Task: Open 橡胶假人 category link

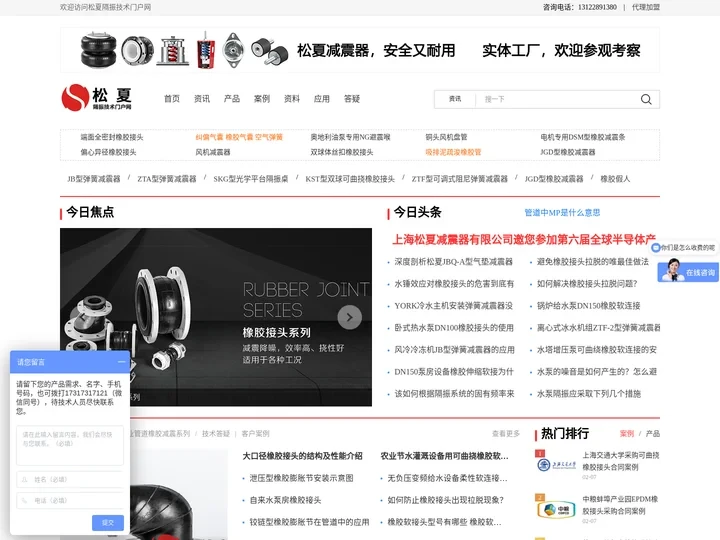Action: pos(615,179)
